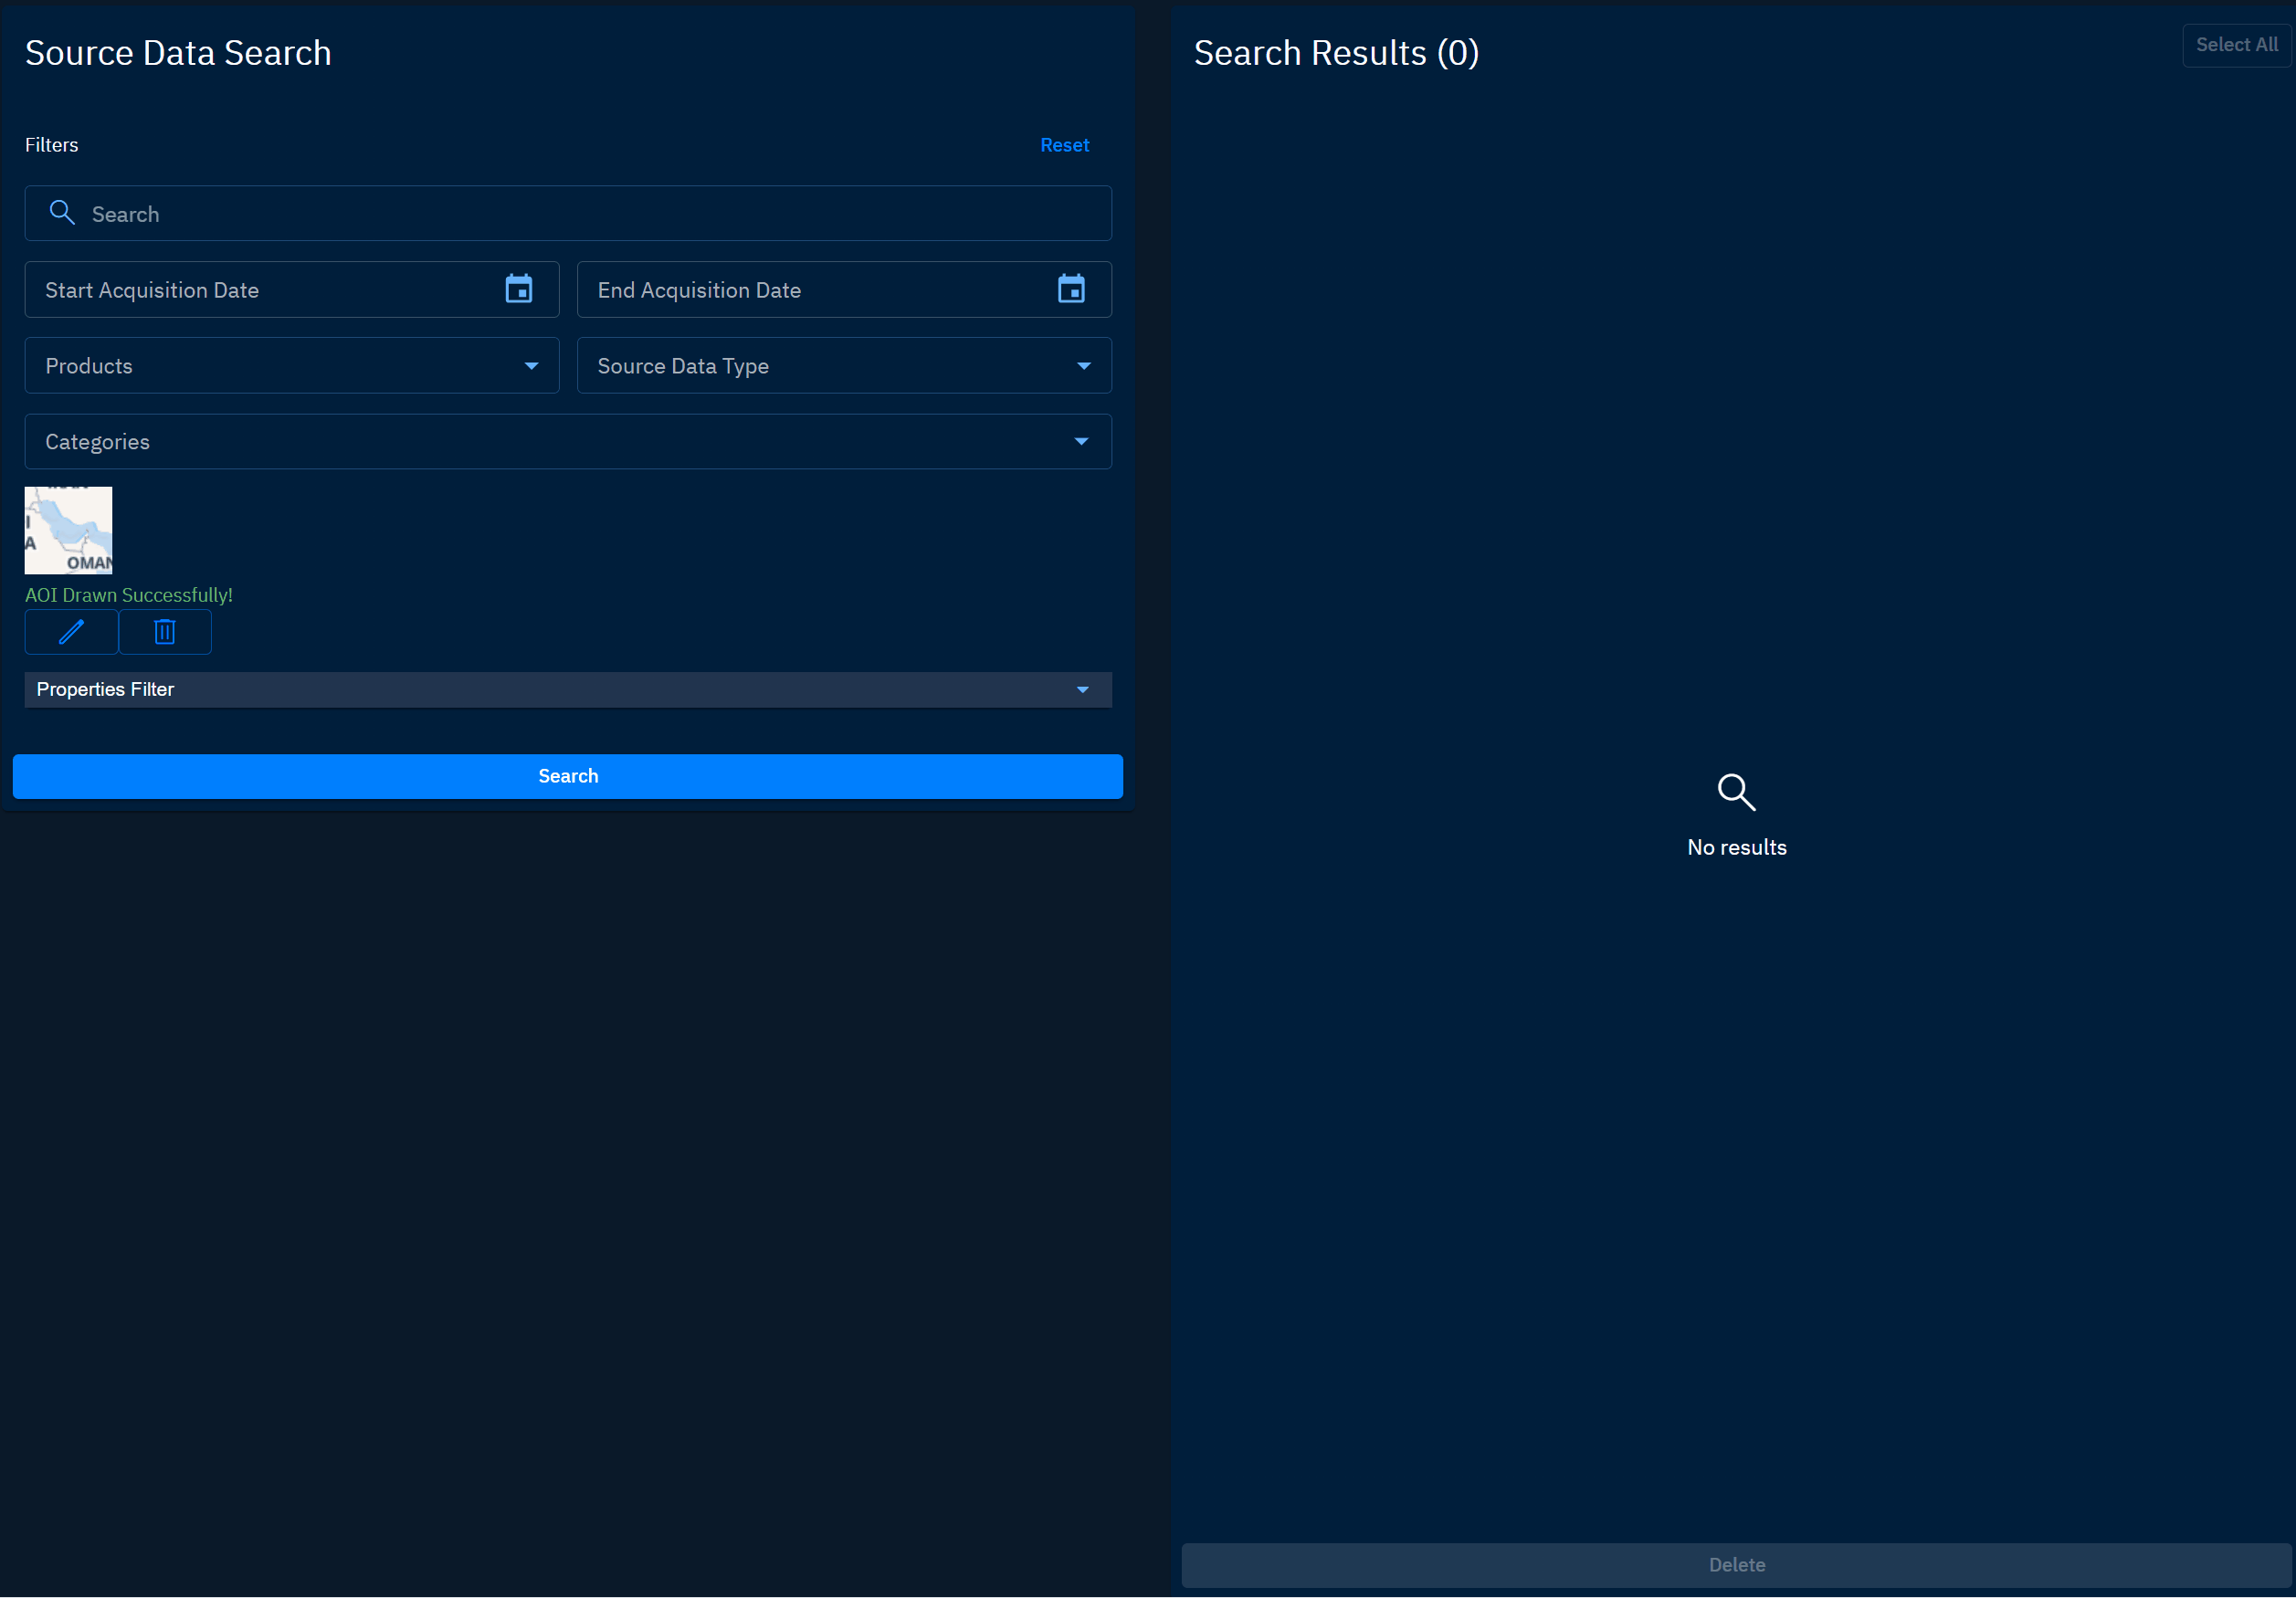Click the Source Data Type field label
The width and height of the screenshot is (2296, 1598).
tap(683, 366)
